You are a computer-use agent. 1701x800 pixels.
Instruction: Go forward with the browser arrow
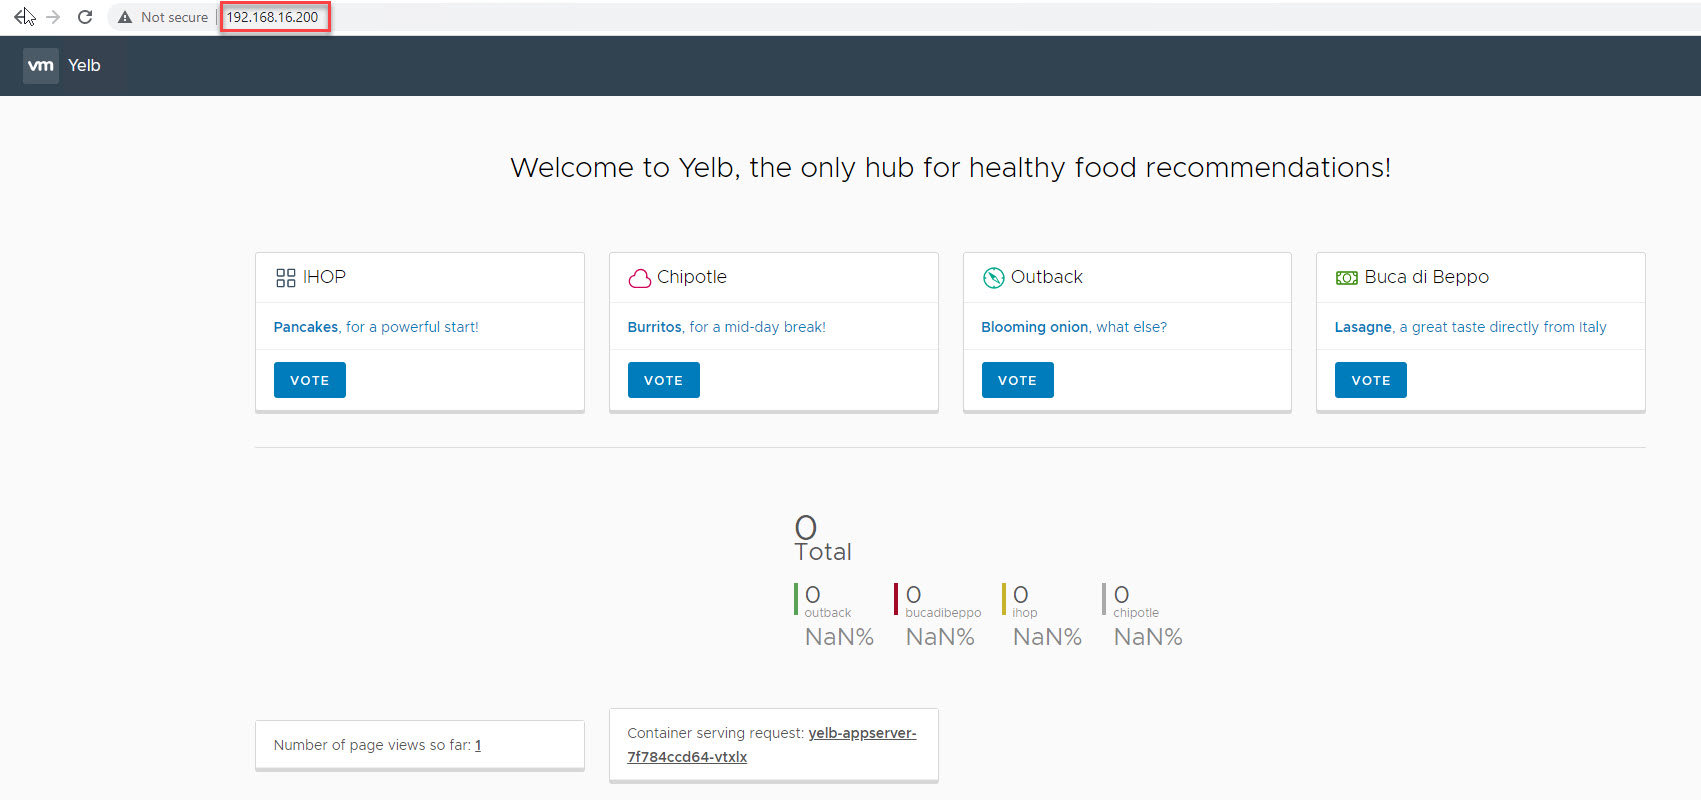(x=53, y=17)
